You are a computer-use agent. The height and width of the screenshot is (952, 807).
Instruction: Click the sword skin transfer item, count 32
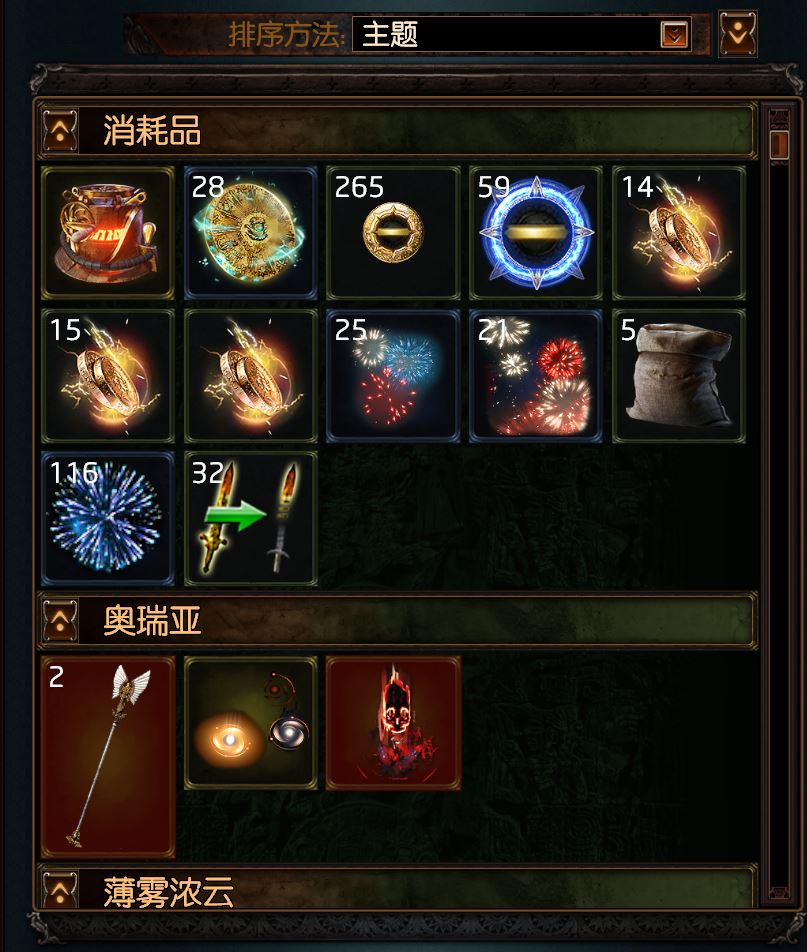pos(251,518)
